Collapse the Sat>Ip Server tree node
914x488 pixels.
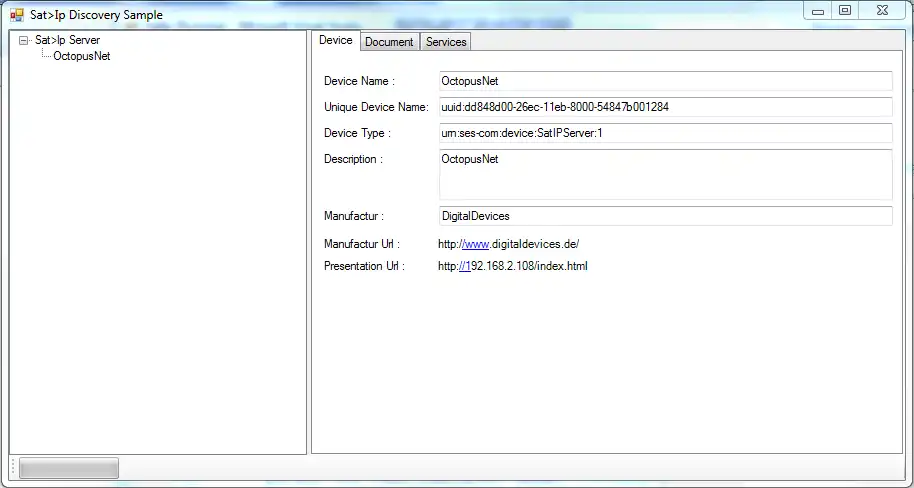[x=23, y=40]
